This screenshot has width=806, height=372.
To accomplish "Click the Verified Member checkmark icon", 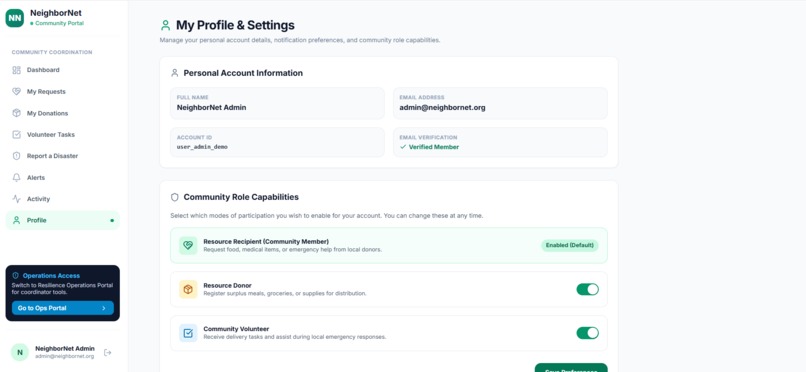I will (403, 147).
